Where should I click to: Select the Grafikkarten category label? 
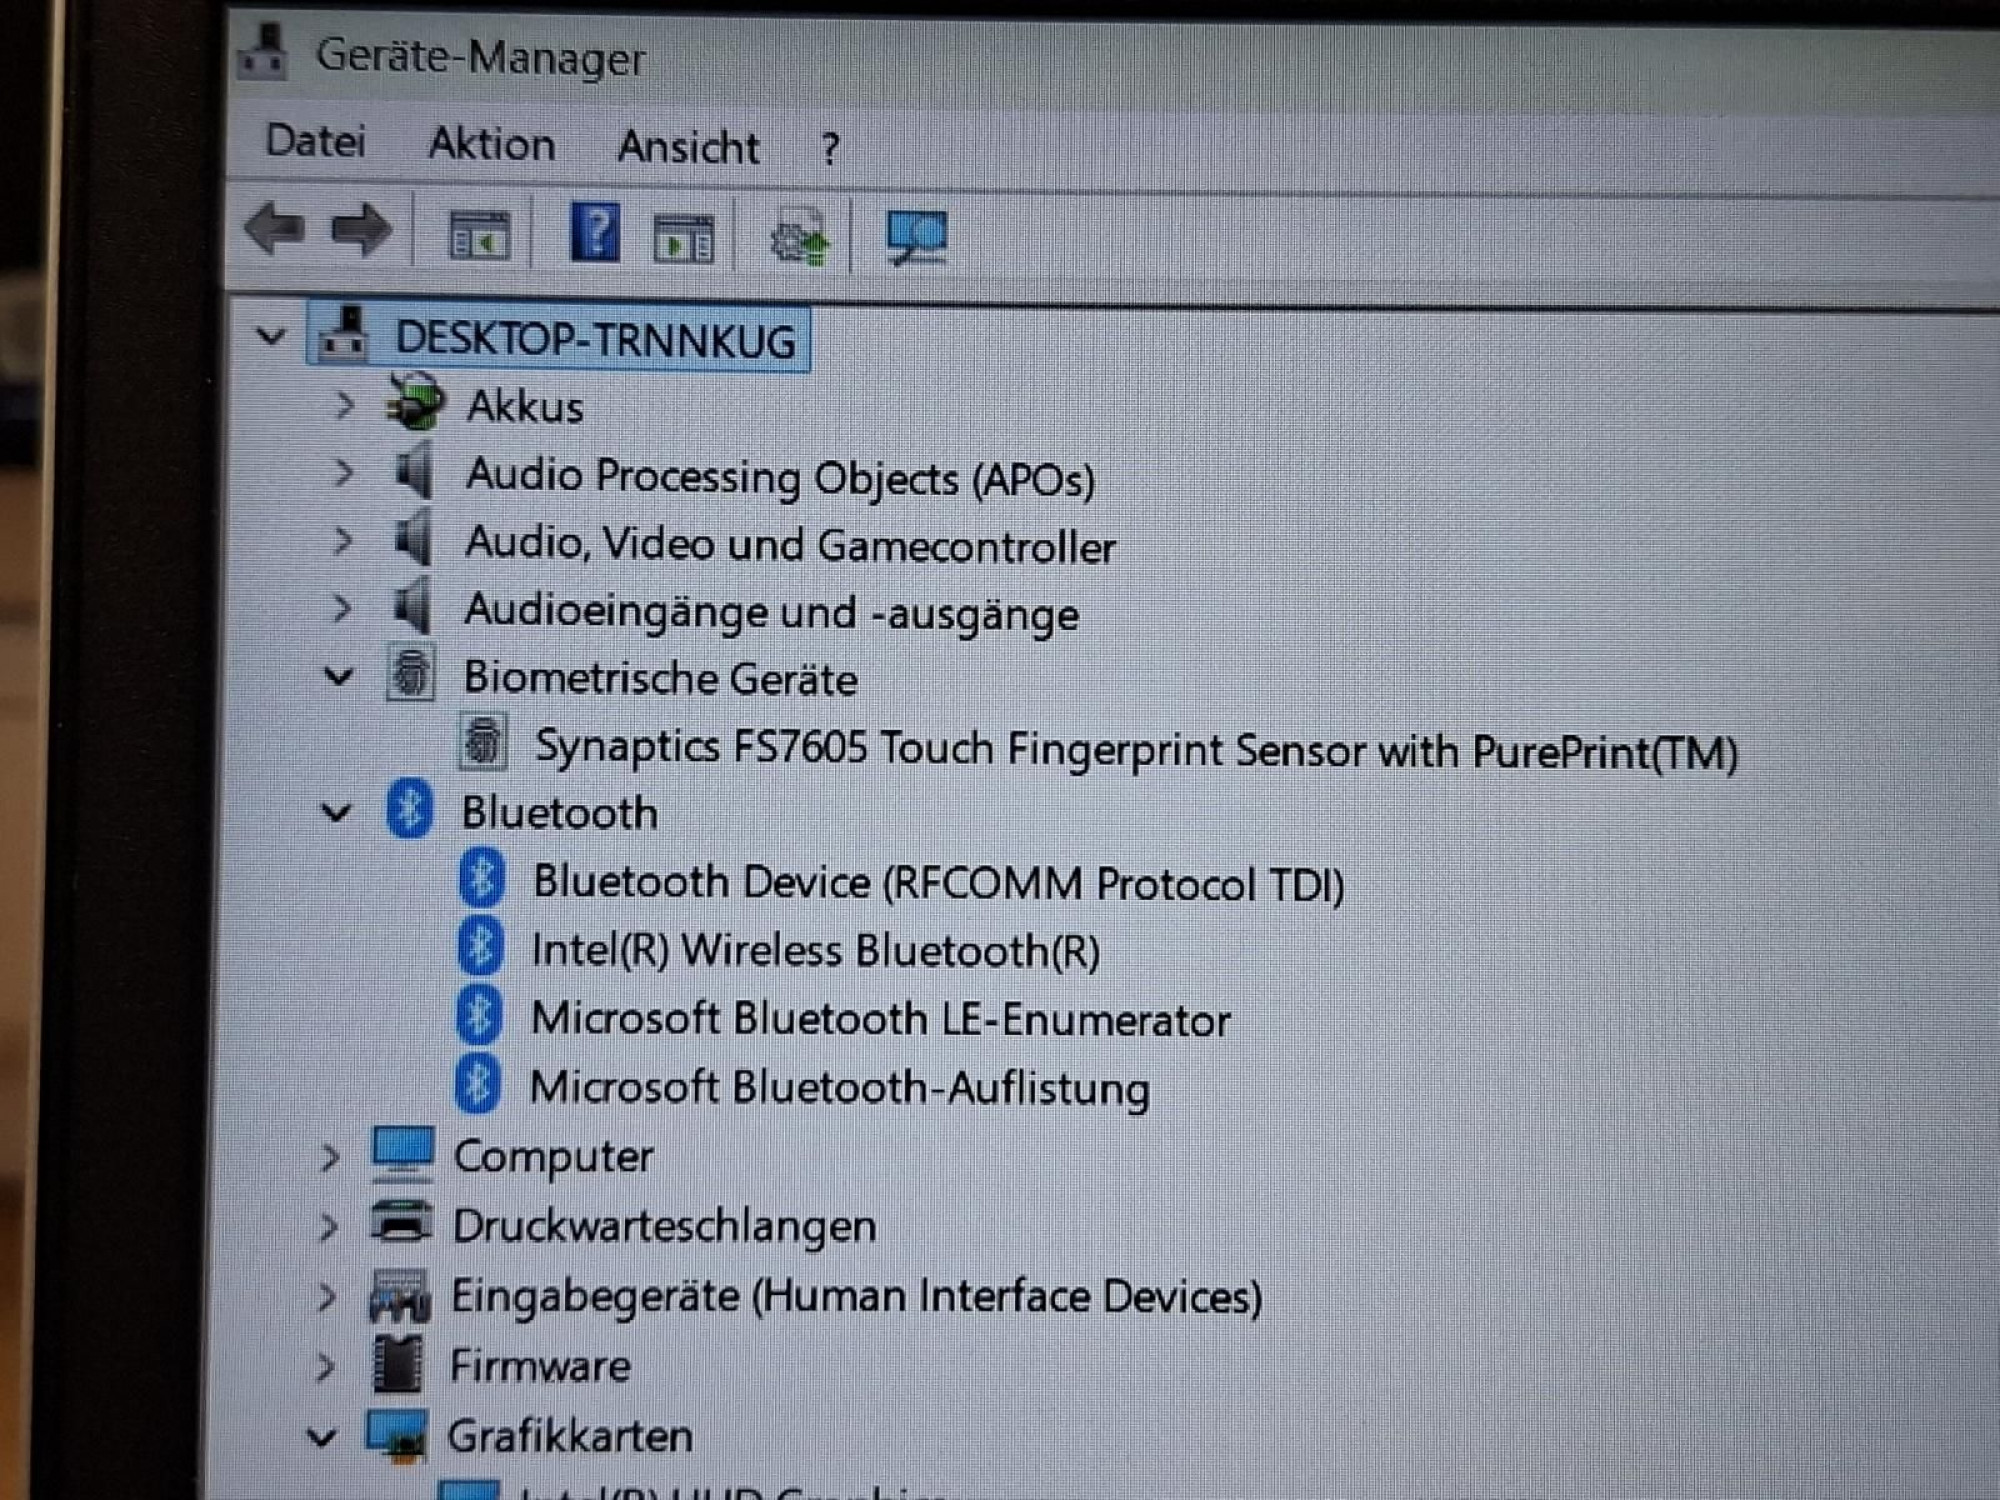(569, 1437)
